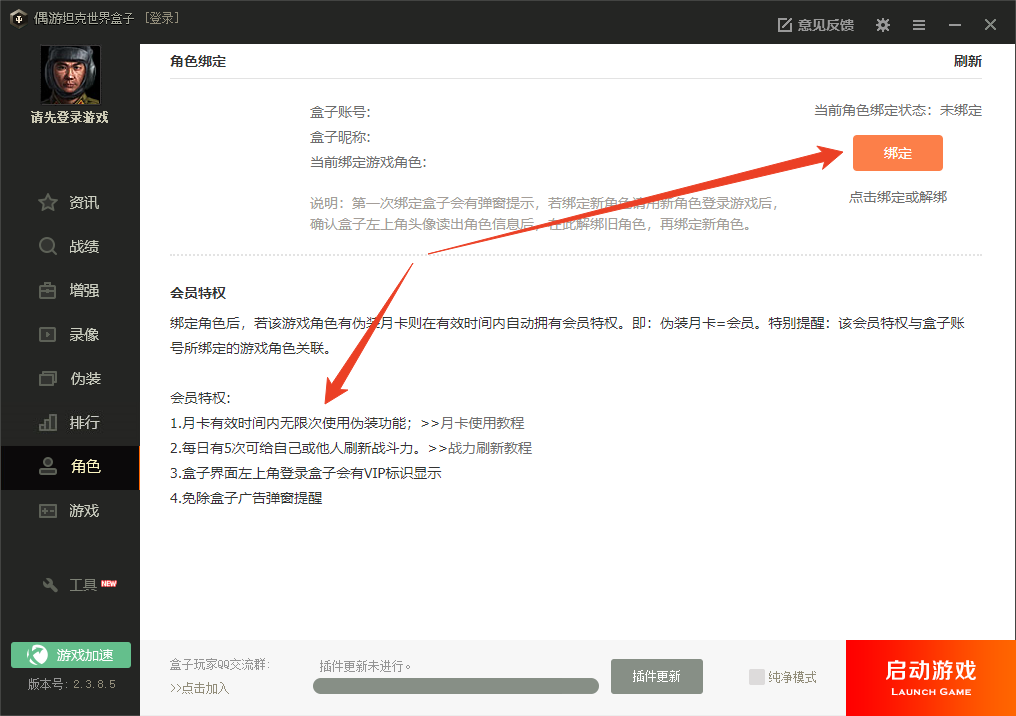1016x716 pixels.
Task: Click the 刷新 refresh link
Action: [967, 61]
